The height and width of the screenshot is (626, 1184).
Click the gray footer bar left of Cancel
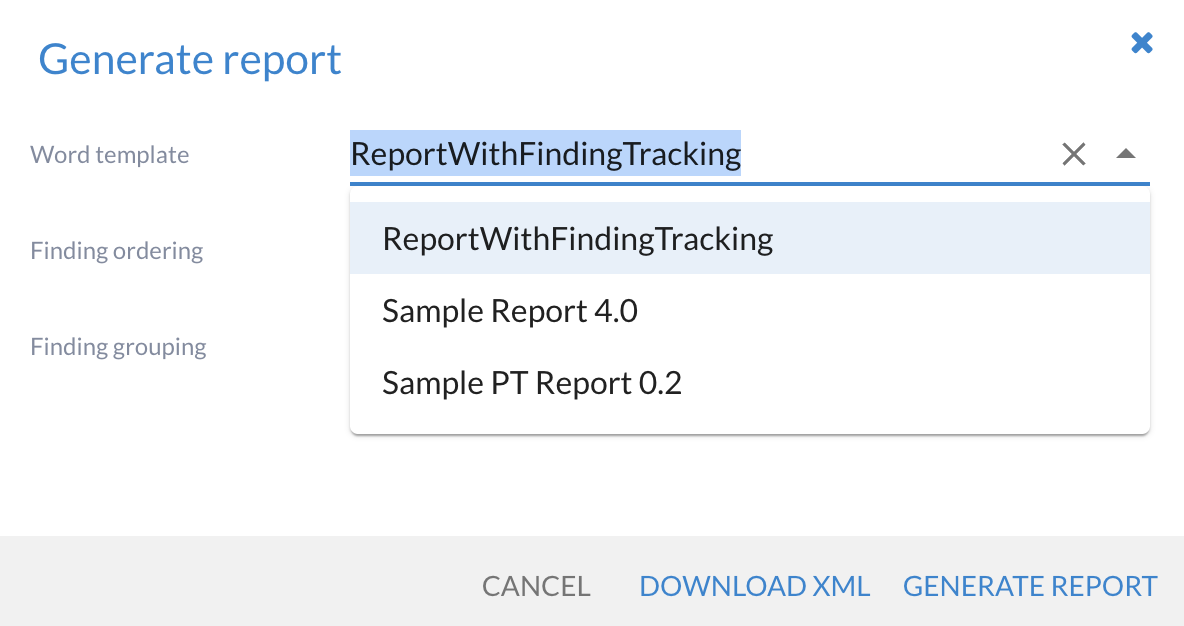coord(240,585)
